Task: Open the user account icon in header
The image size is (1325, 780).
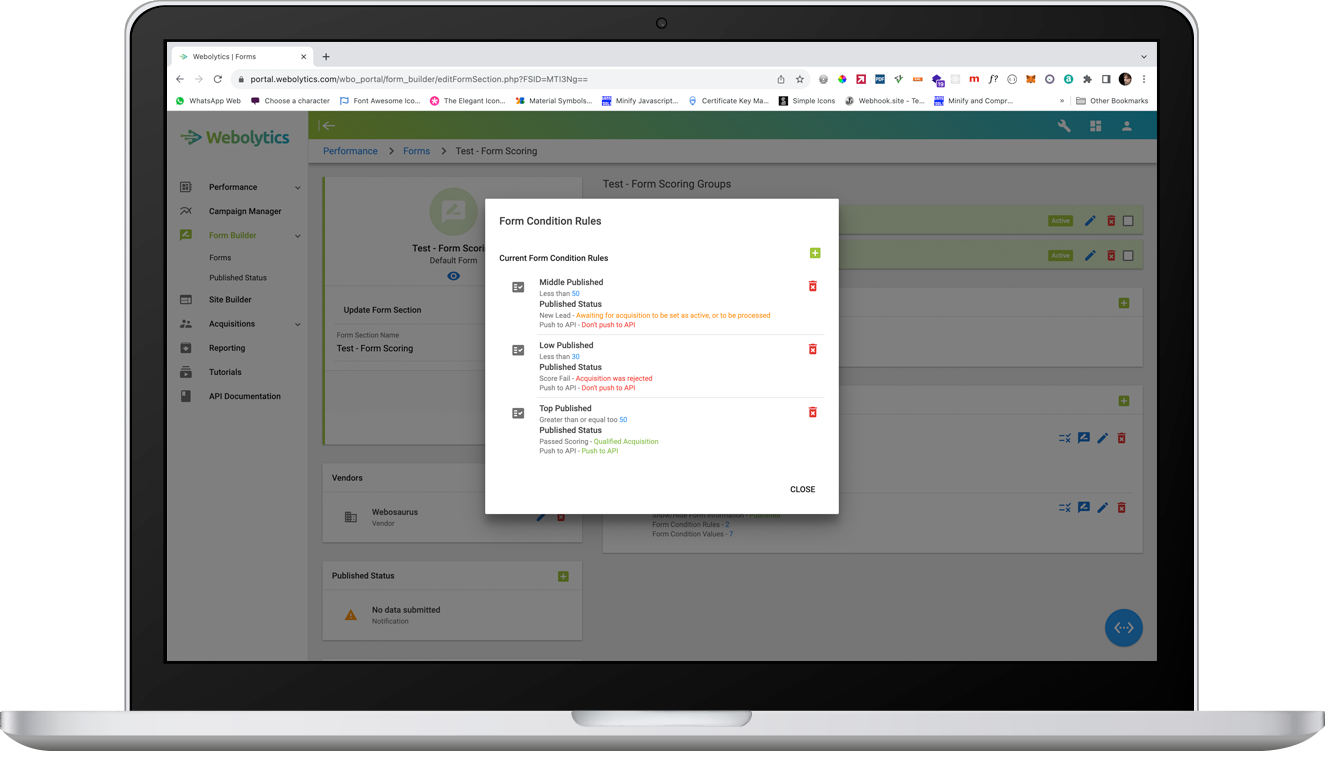Action: point(1127,126)
